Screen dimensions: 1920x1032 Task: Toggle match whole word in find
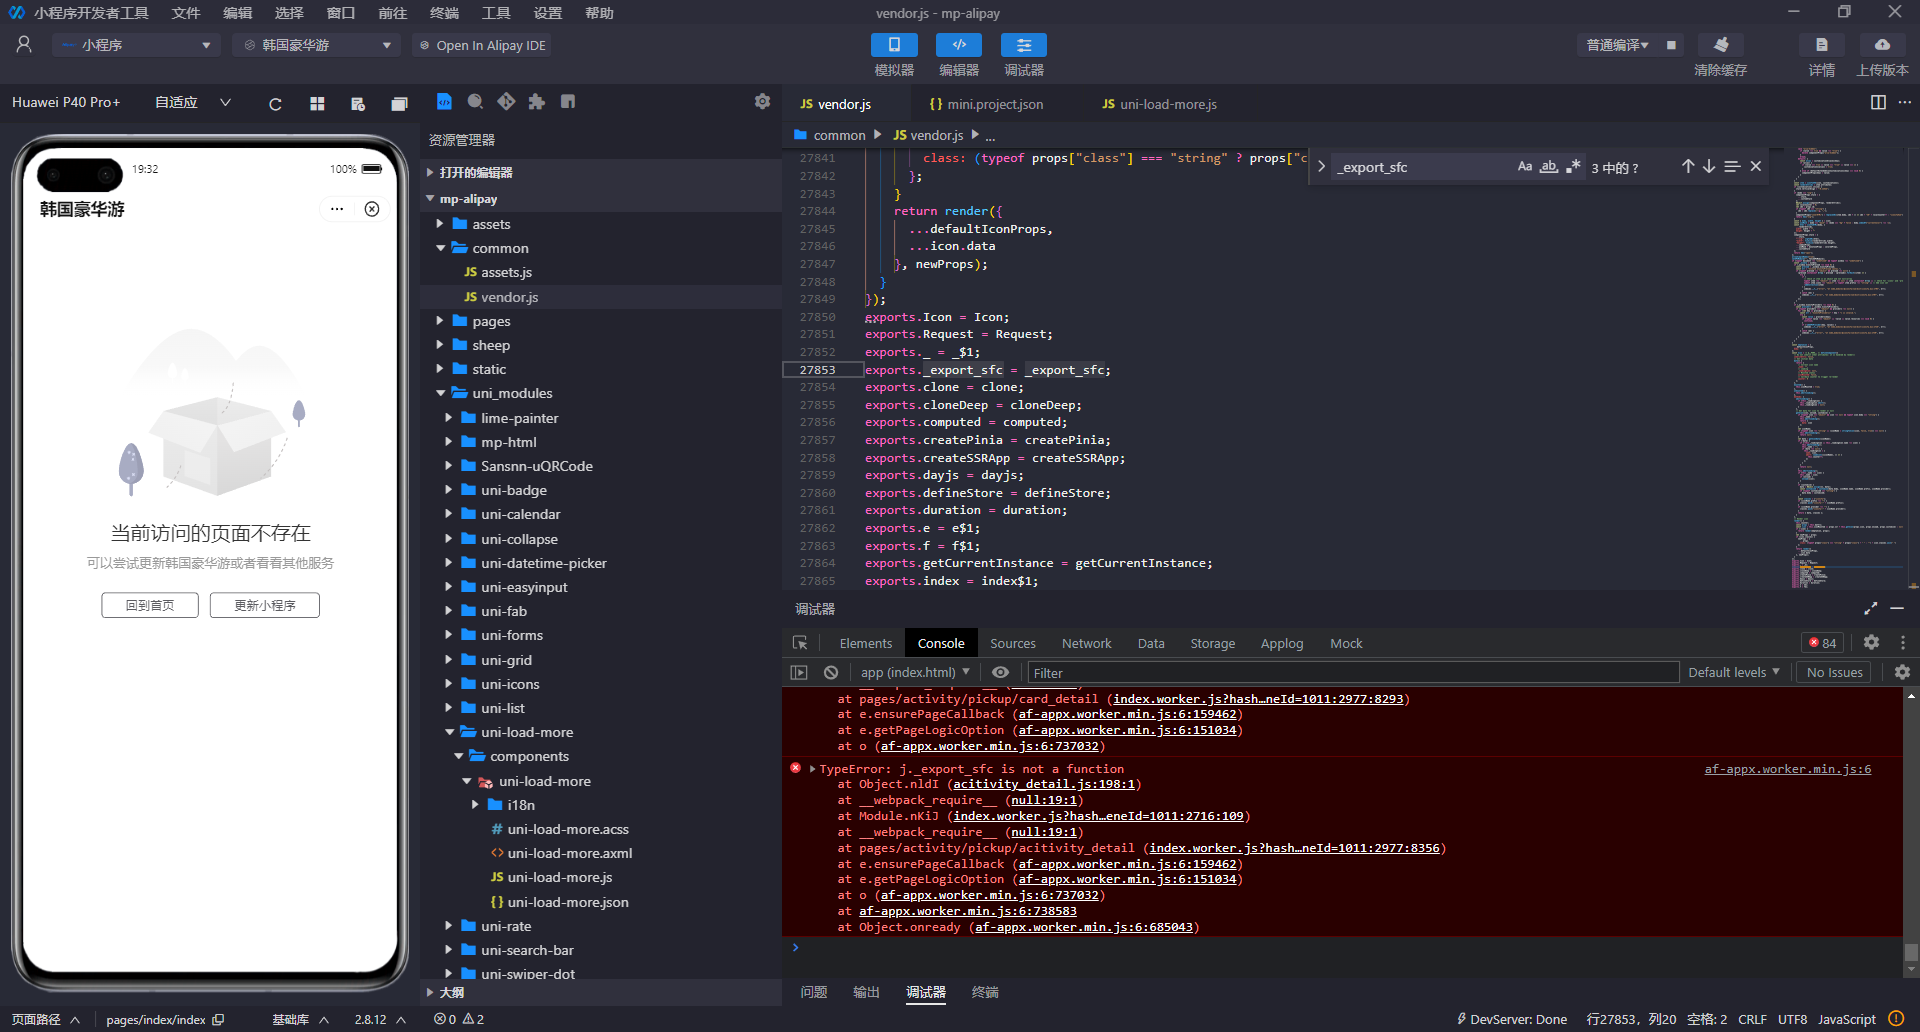(1548, 167)
